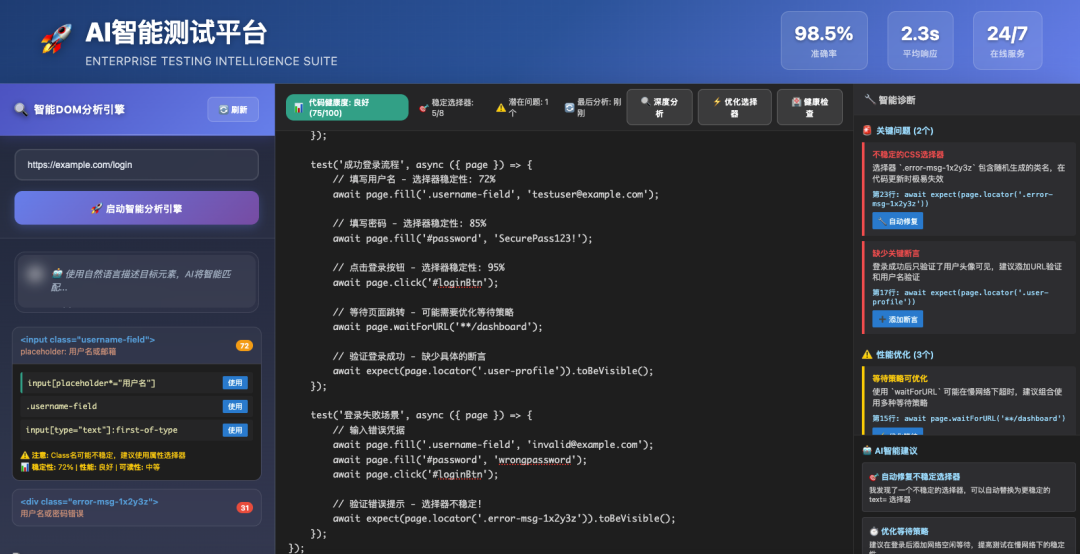The height and width of the screenshot is (554, 1080).
Task: Click the 代码健康度: 良好 (75/100) badge
Action: (x=347, y=107)
